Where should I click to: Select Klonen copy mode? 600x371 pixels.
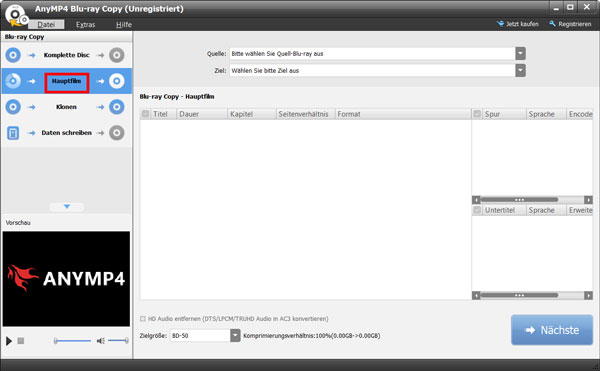click(67, 107)
